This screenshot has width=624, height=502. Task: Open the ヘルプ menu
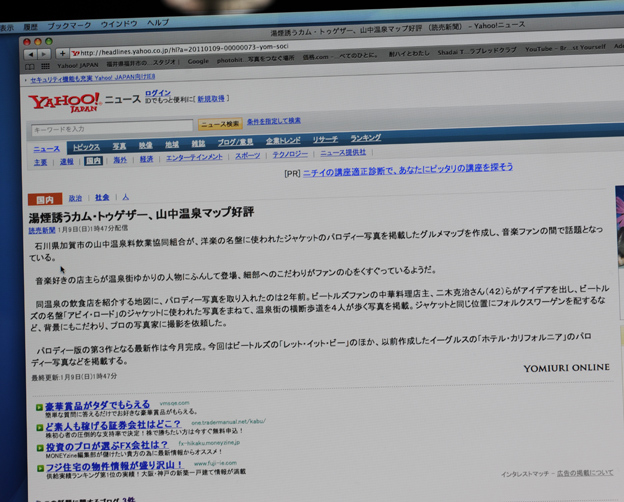[158, 23]
